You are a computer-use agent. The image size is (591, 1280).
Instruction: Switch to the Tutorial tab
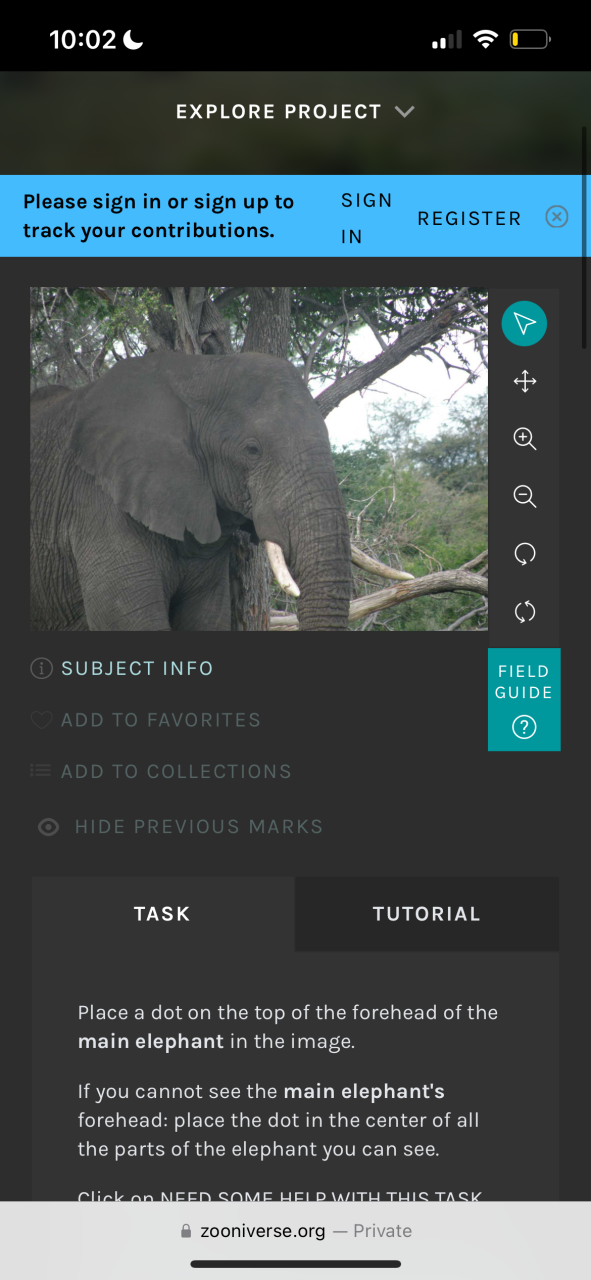427,914
